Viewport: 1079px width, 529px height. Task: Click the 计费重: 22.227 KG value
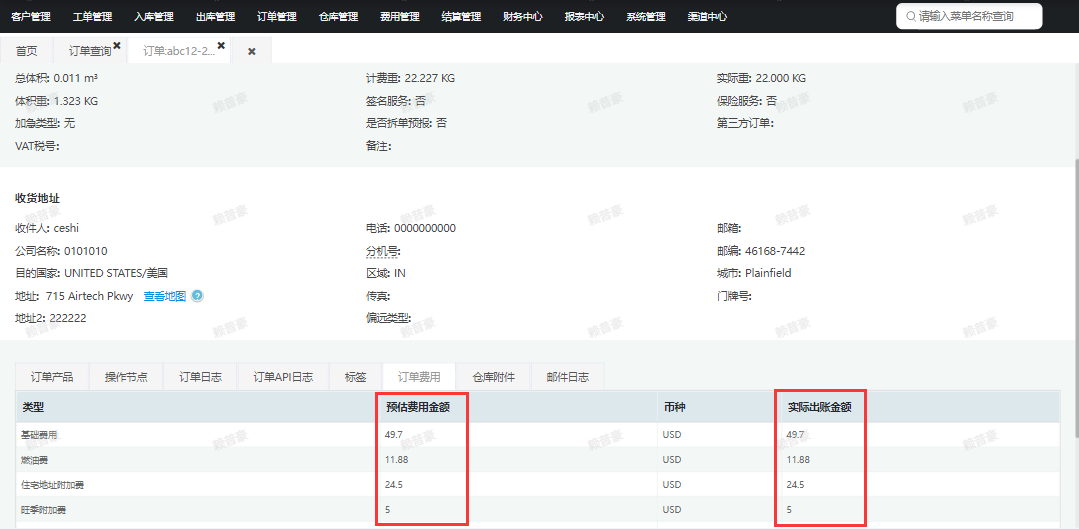coord(410,78)
